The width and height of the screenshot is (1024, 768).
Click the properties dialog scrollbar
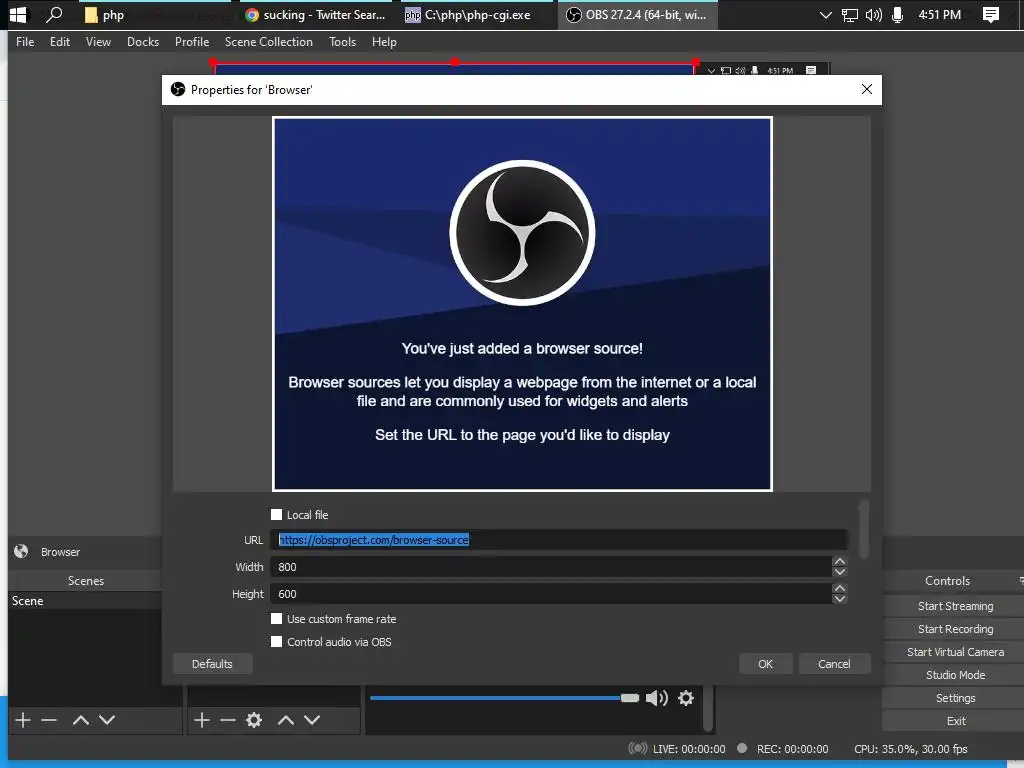pos(864,530)
